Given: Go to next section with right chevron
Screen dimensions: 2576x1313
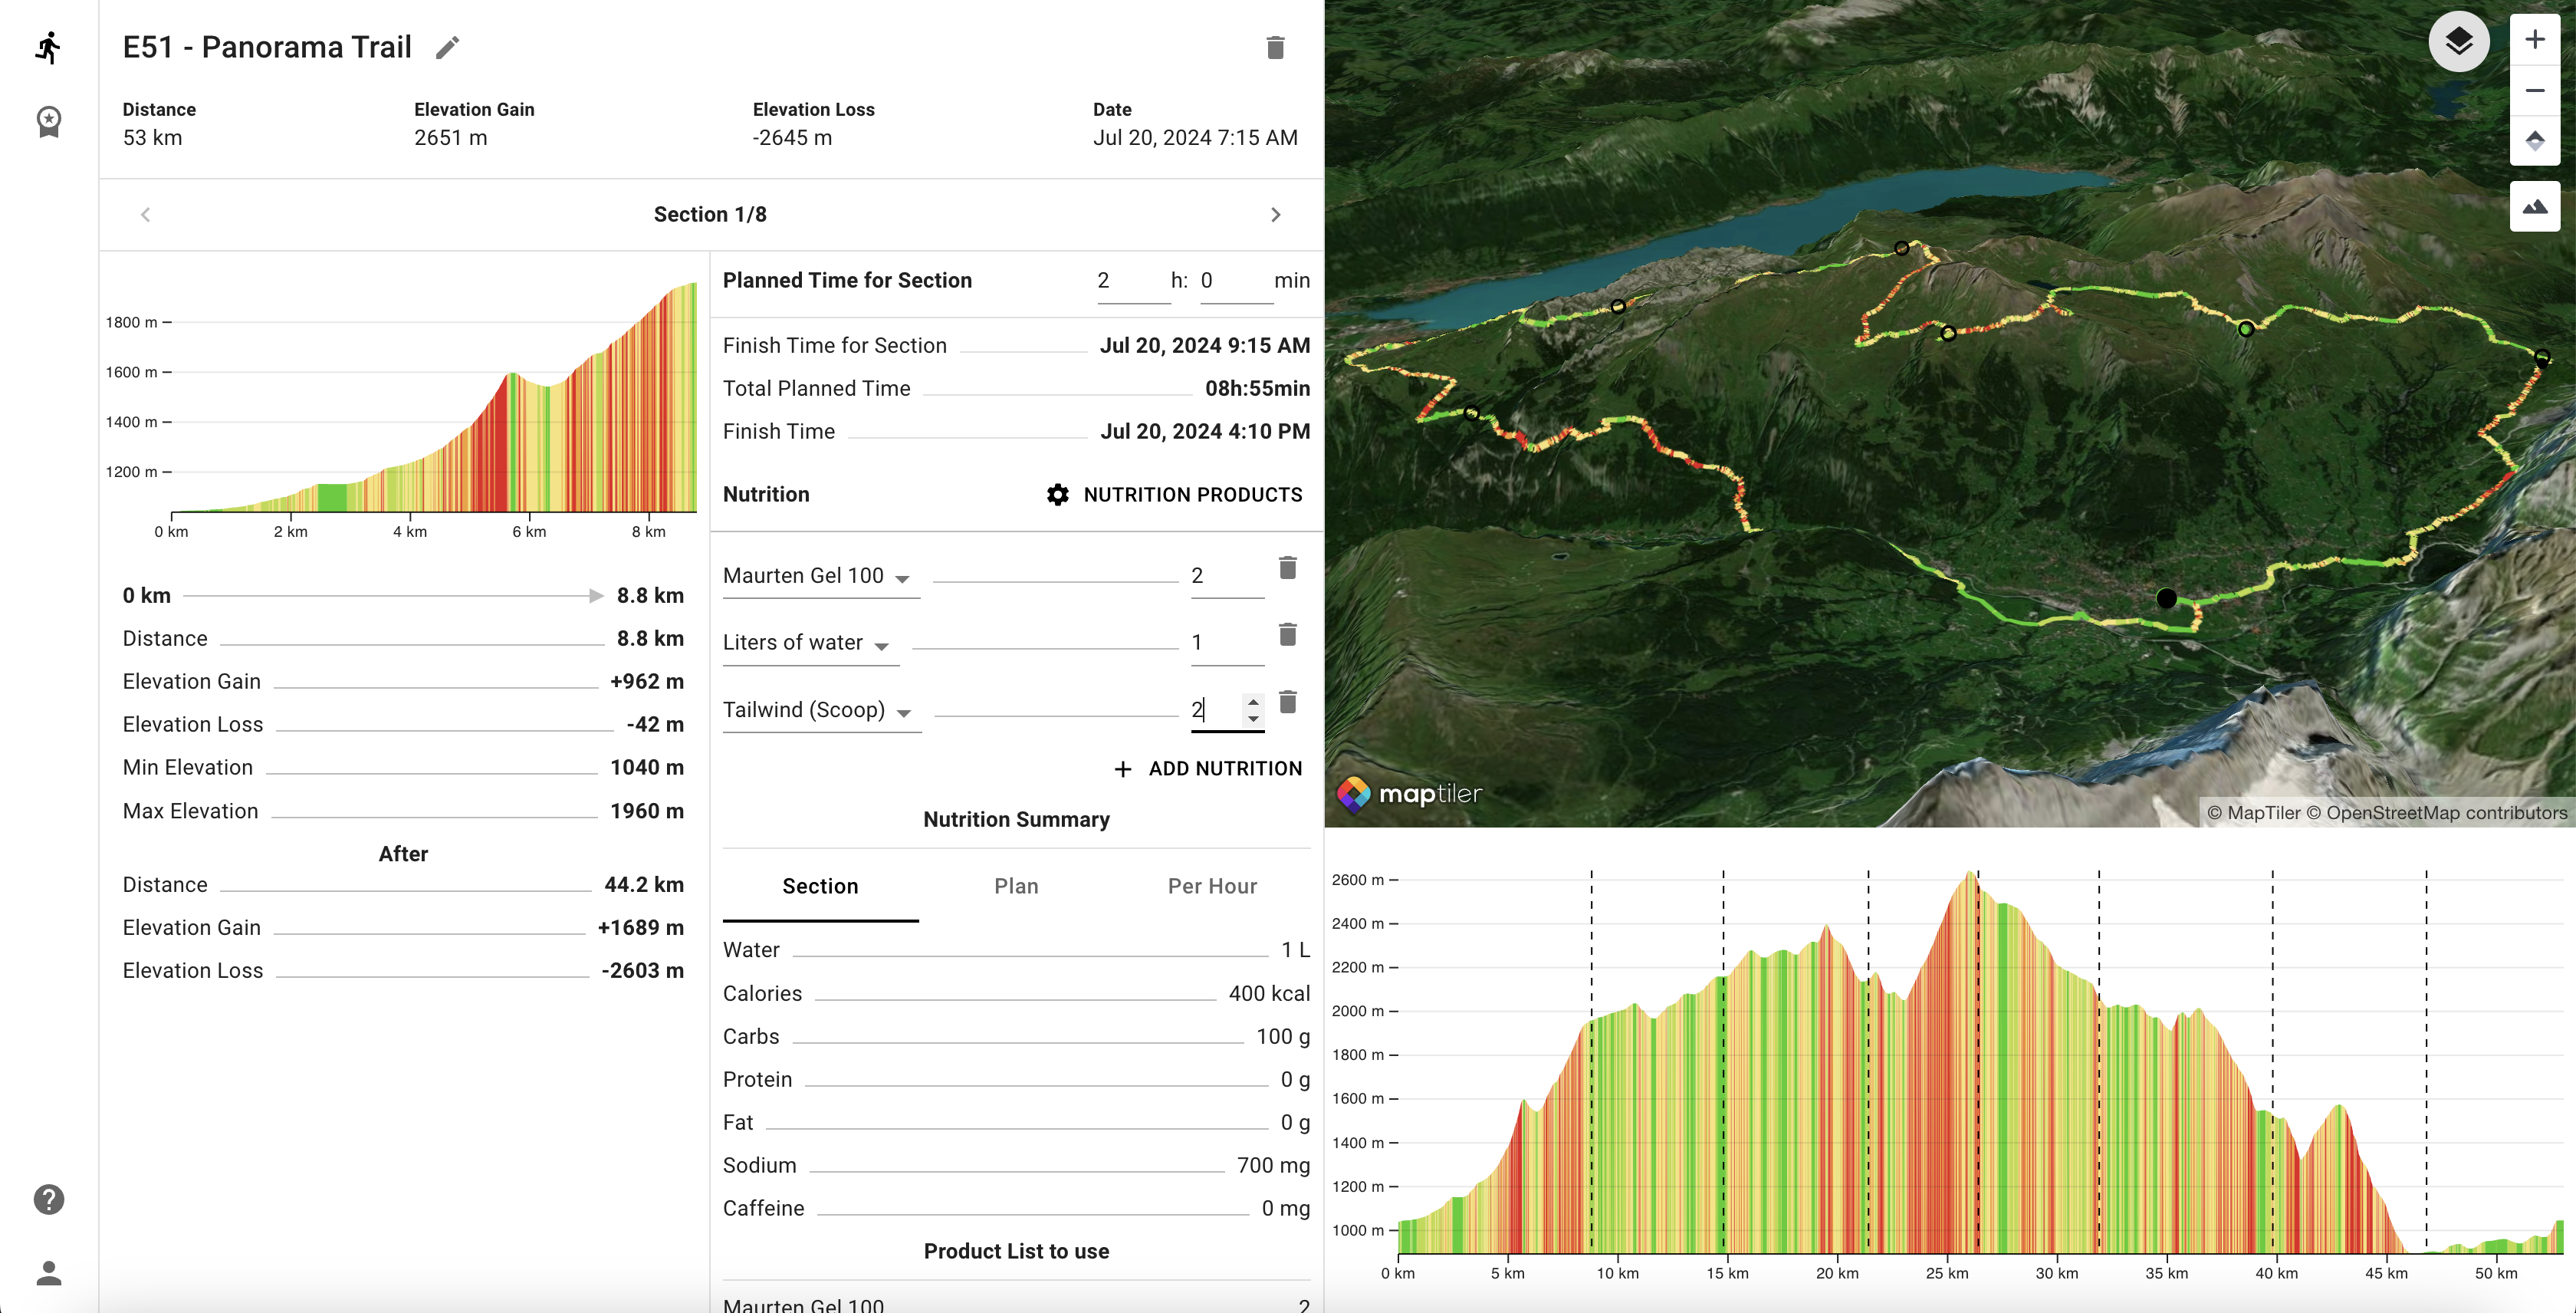Looking at the screenshot, I should (x=1275, y=215).
